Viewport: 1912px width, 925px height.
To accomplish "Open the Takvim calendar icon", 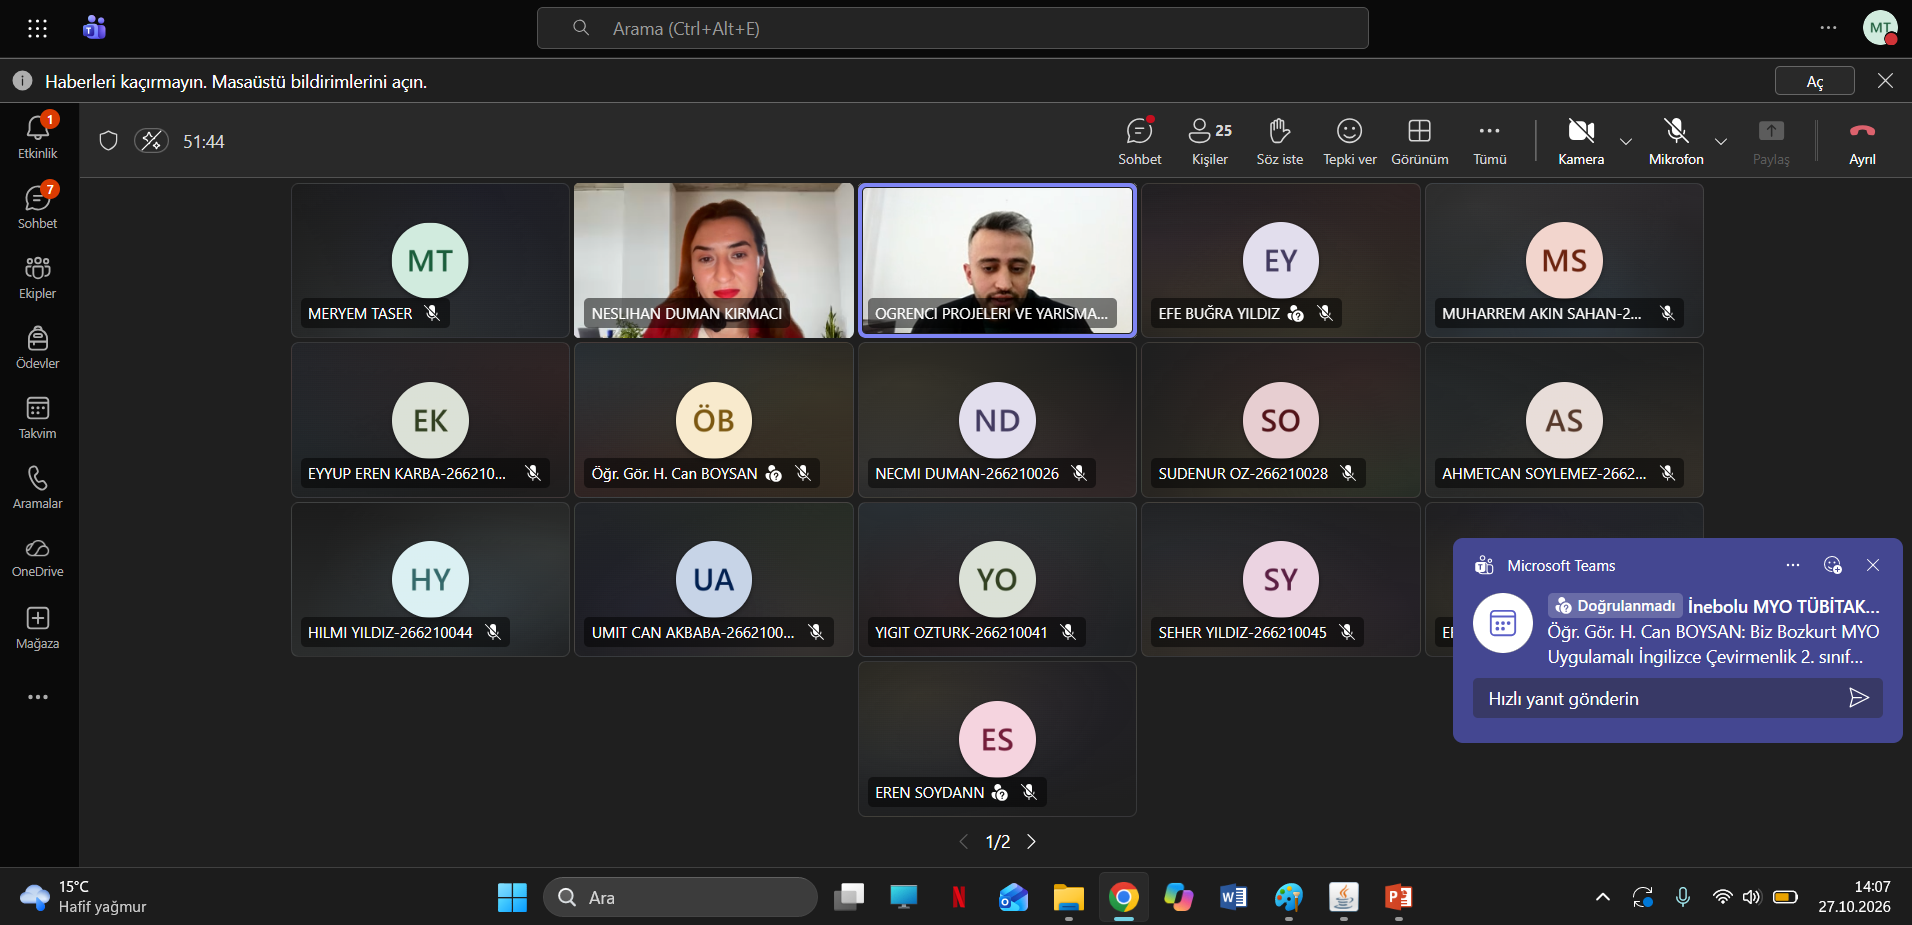I will pos(38,416).
